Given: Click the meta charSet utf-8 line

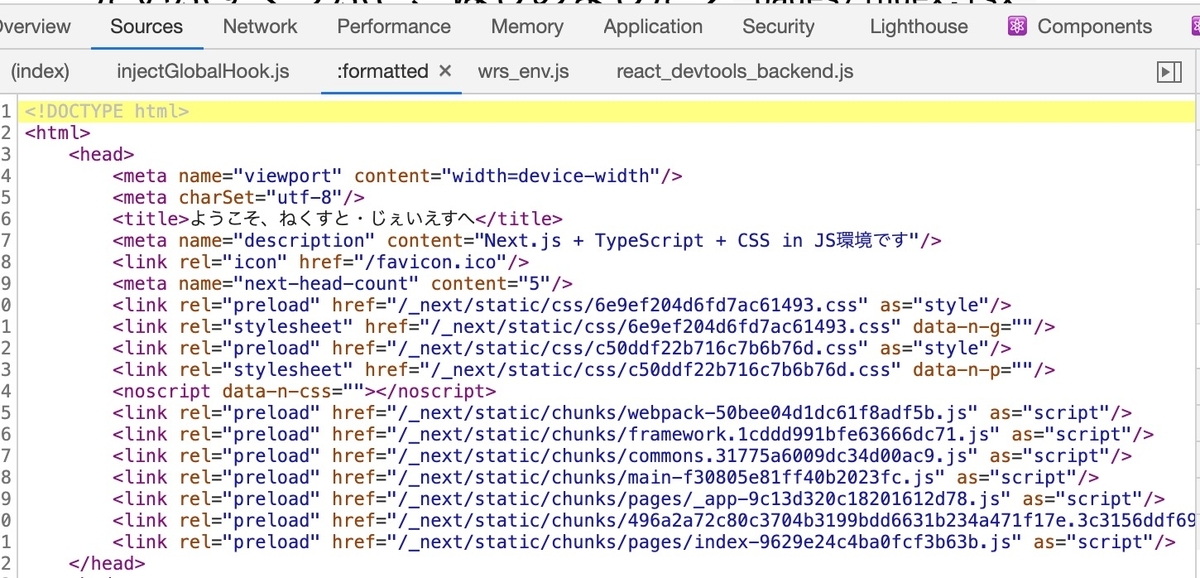Looking at the screenshot, I should [238, 197].
